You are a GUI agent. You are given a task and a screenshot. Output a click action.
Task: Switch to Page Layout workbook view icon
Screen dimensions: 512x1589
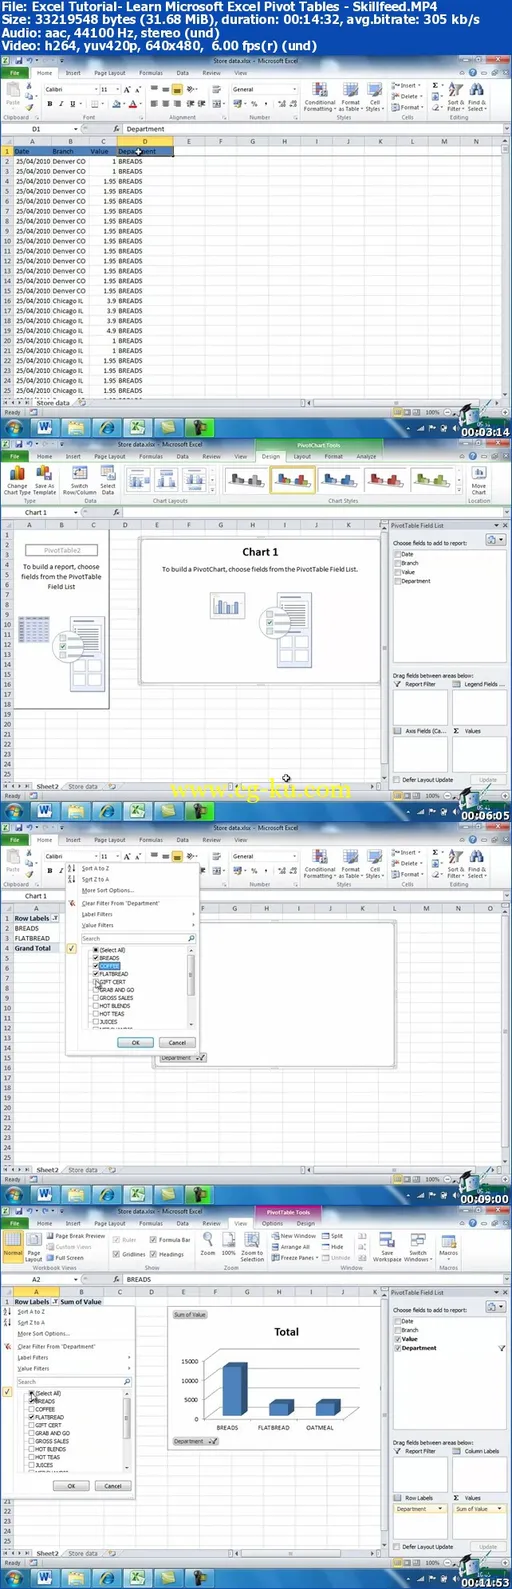(x=34, y=1247)
